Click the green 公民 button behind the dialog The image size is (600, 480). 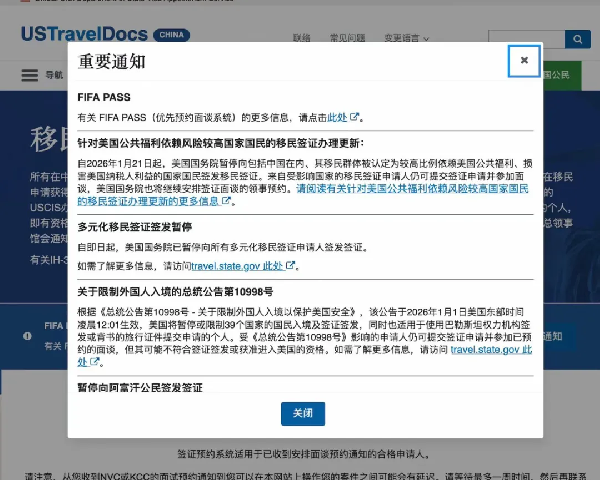(562, 75)
